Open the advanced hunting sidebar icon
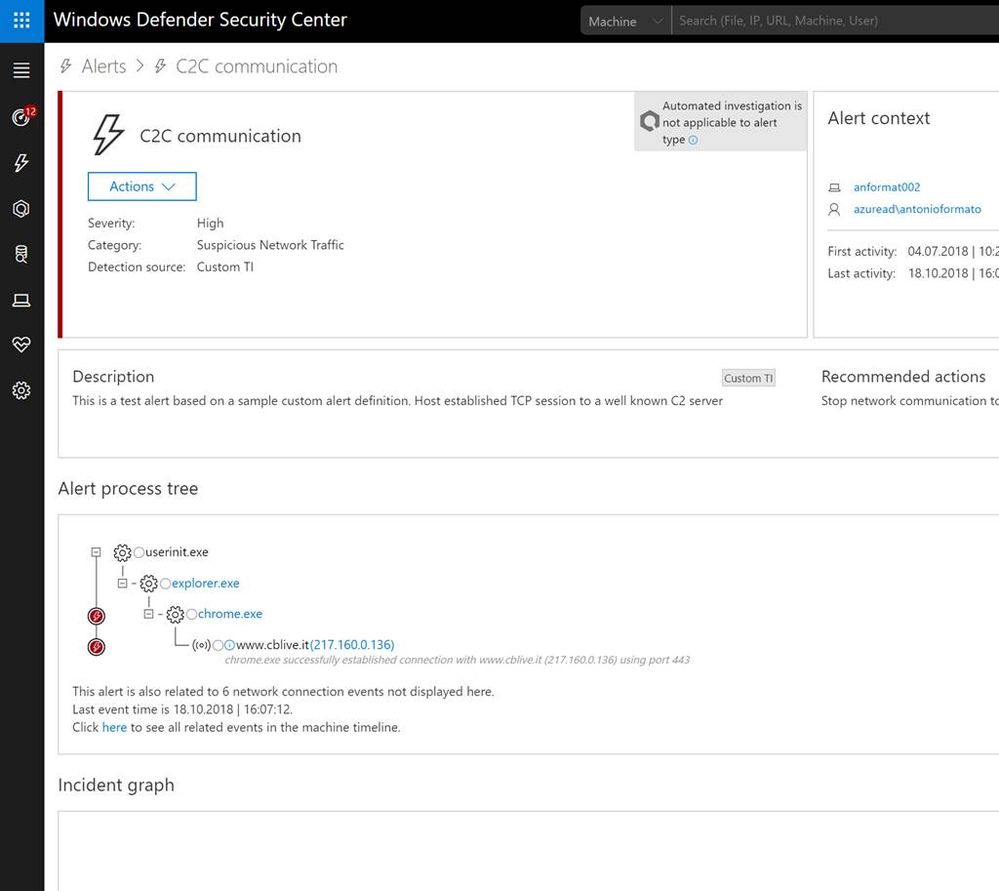999x891 pixels. pos(21,254)
